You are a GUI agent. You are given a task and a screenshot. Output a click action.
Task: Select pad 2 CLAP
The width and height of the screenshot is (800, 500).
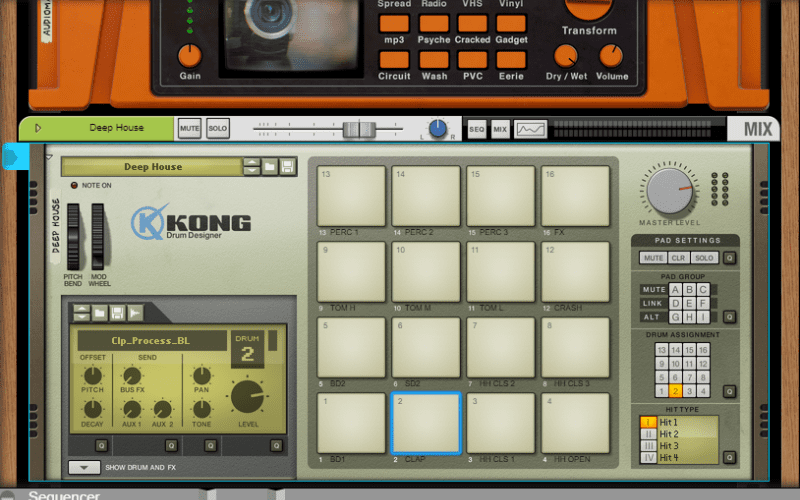point(426,423)
